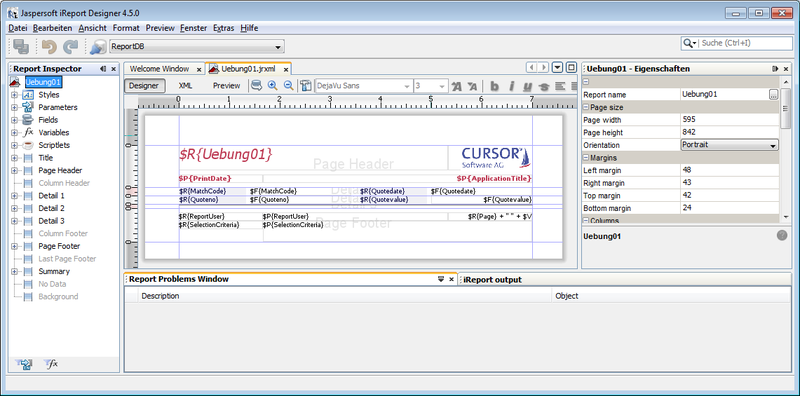Open the Orientation Portrait dropdown
The width and height of the screenshot is (800, 396).
click(773, 145)
